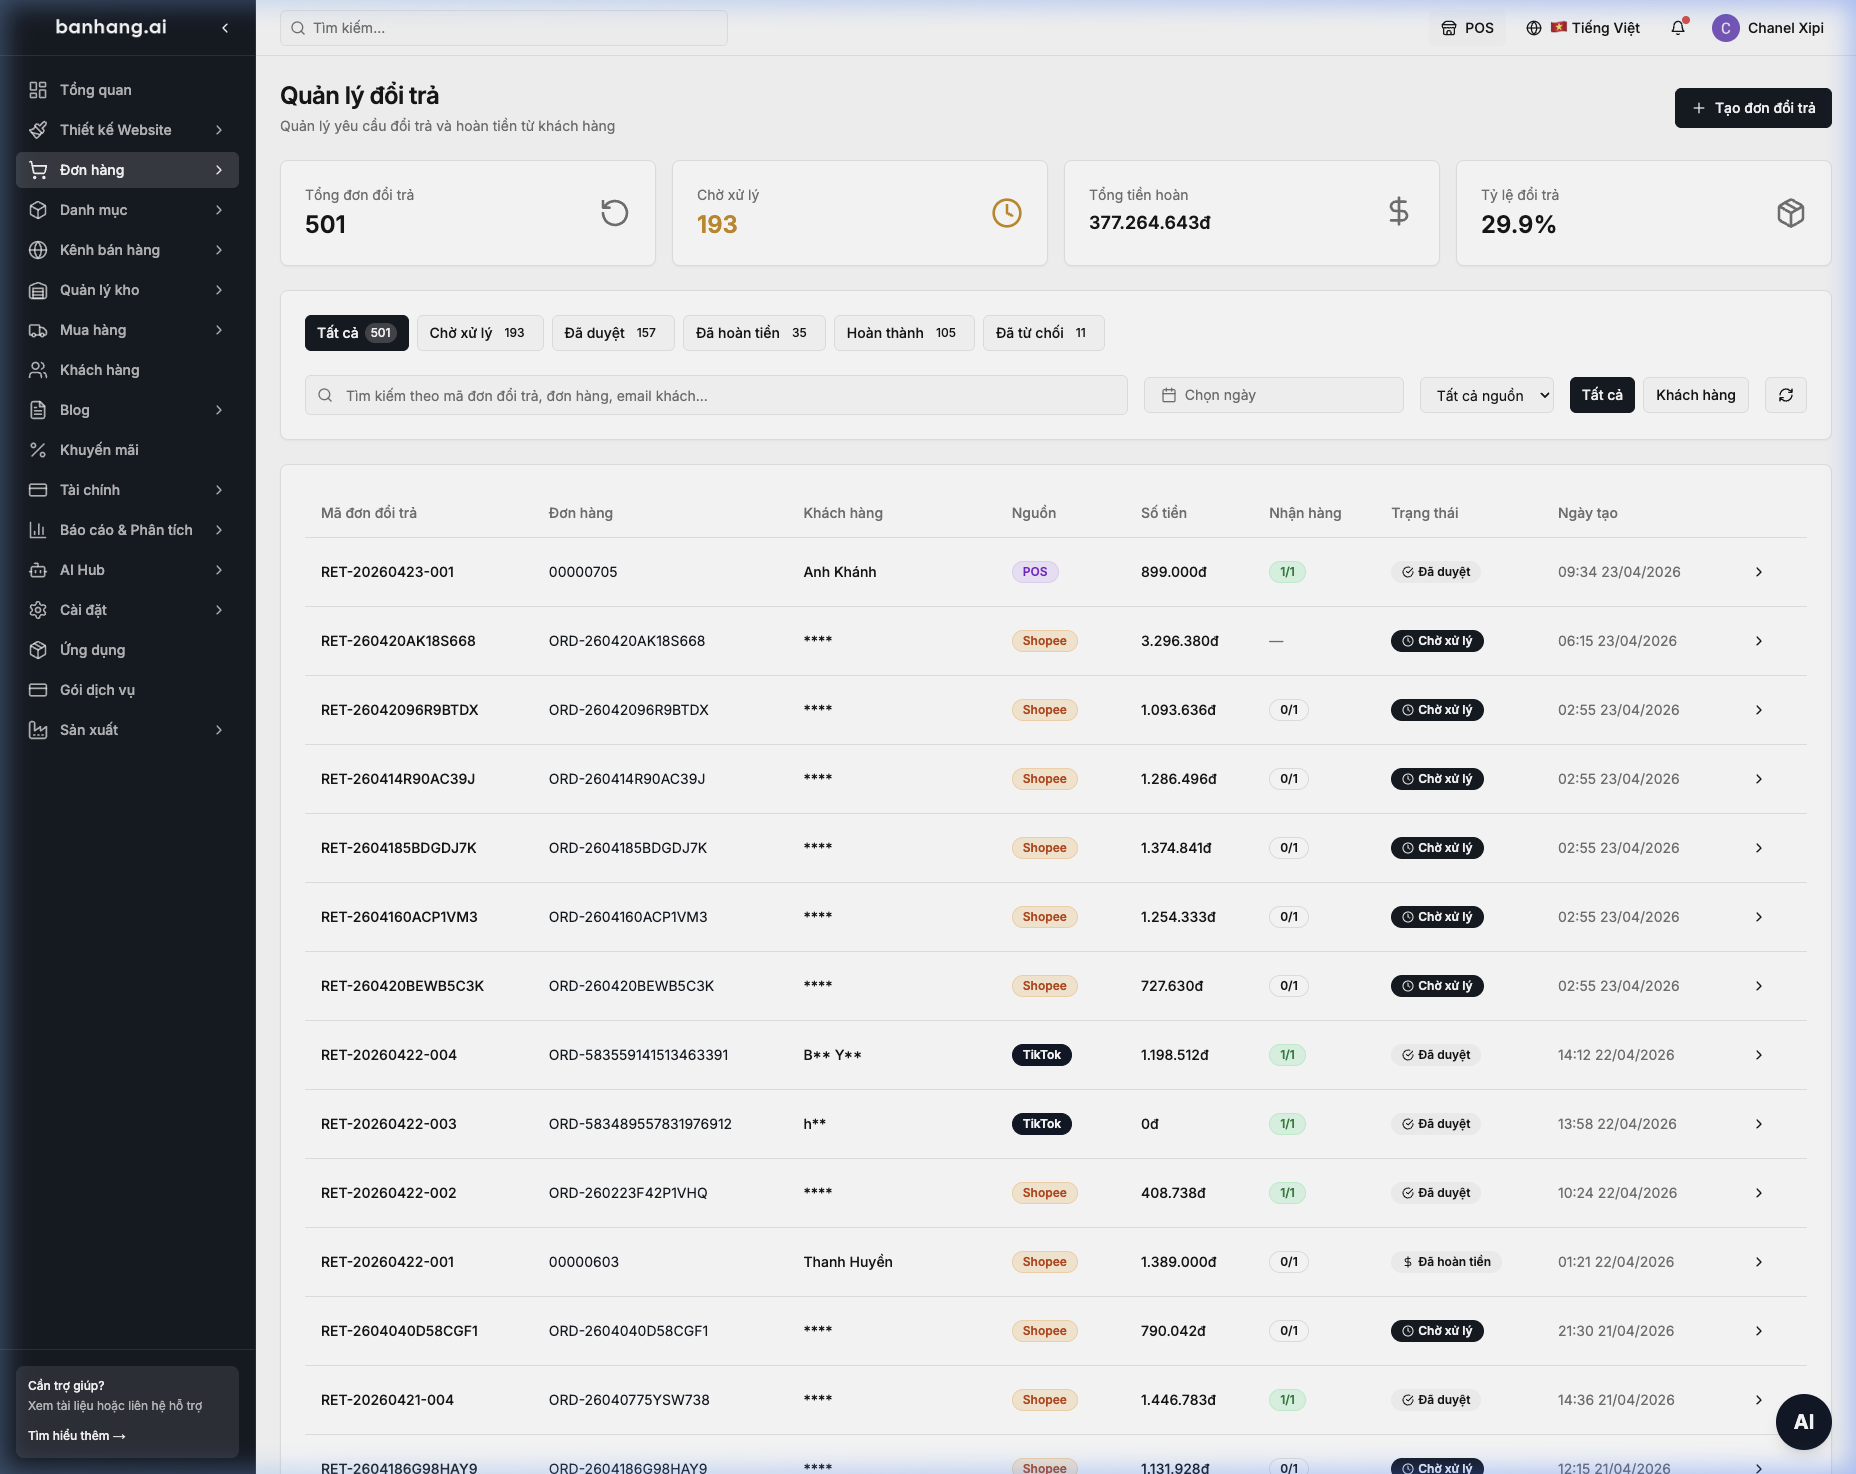The width and height of the screenshot is (1856, 1474).
Task: Click the refresh icon beside Khách hàng
Action: 1786,395
